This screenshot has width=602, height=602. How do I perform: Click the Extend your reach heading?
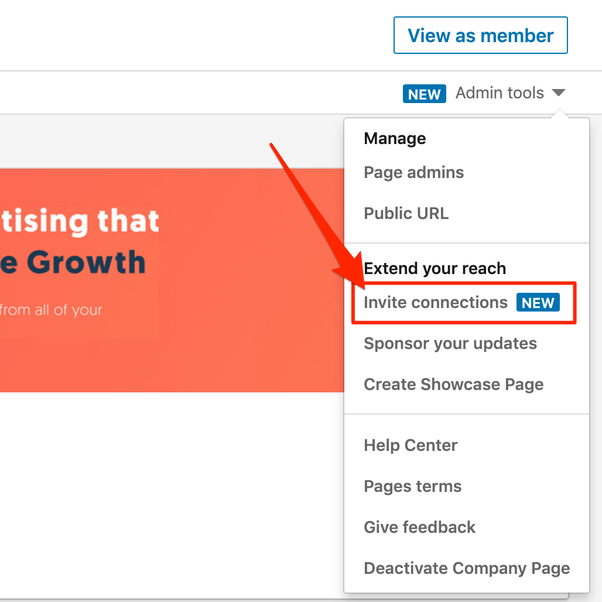tap(435, 268)
